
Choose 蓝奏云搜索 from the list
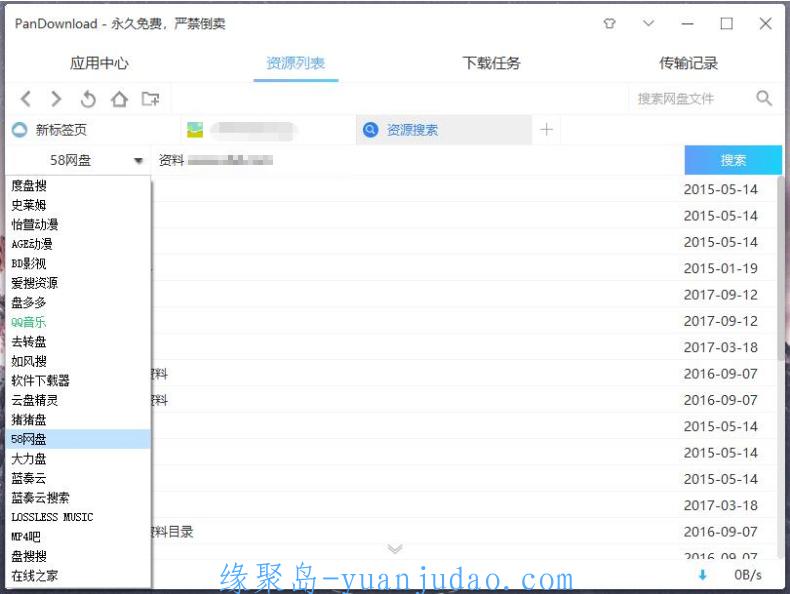pos(78,497)
